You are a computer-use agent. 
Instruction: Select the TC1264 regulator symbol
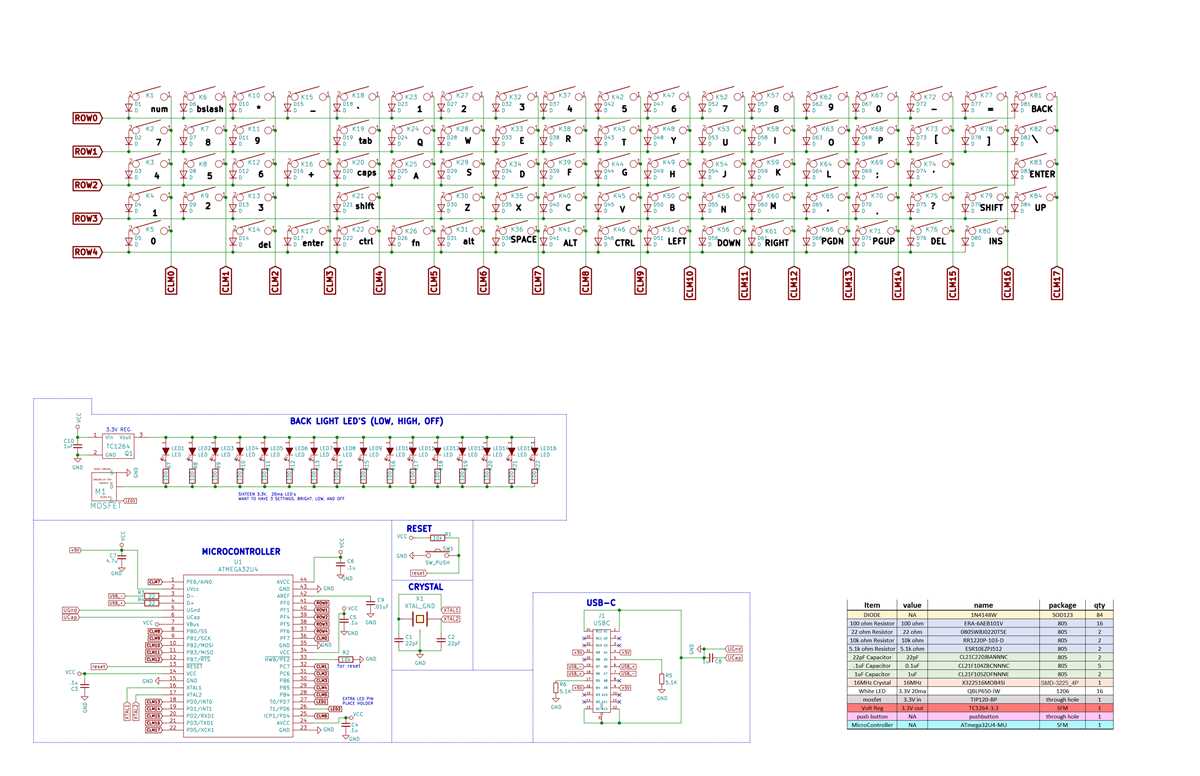click(119, 445)
